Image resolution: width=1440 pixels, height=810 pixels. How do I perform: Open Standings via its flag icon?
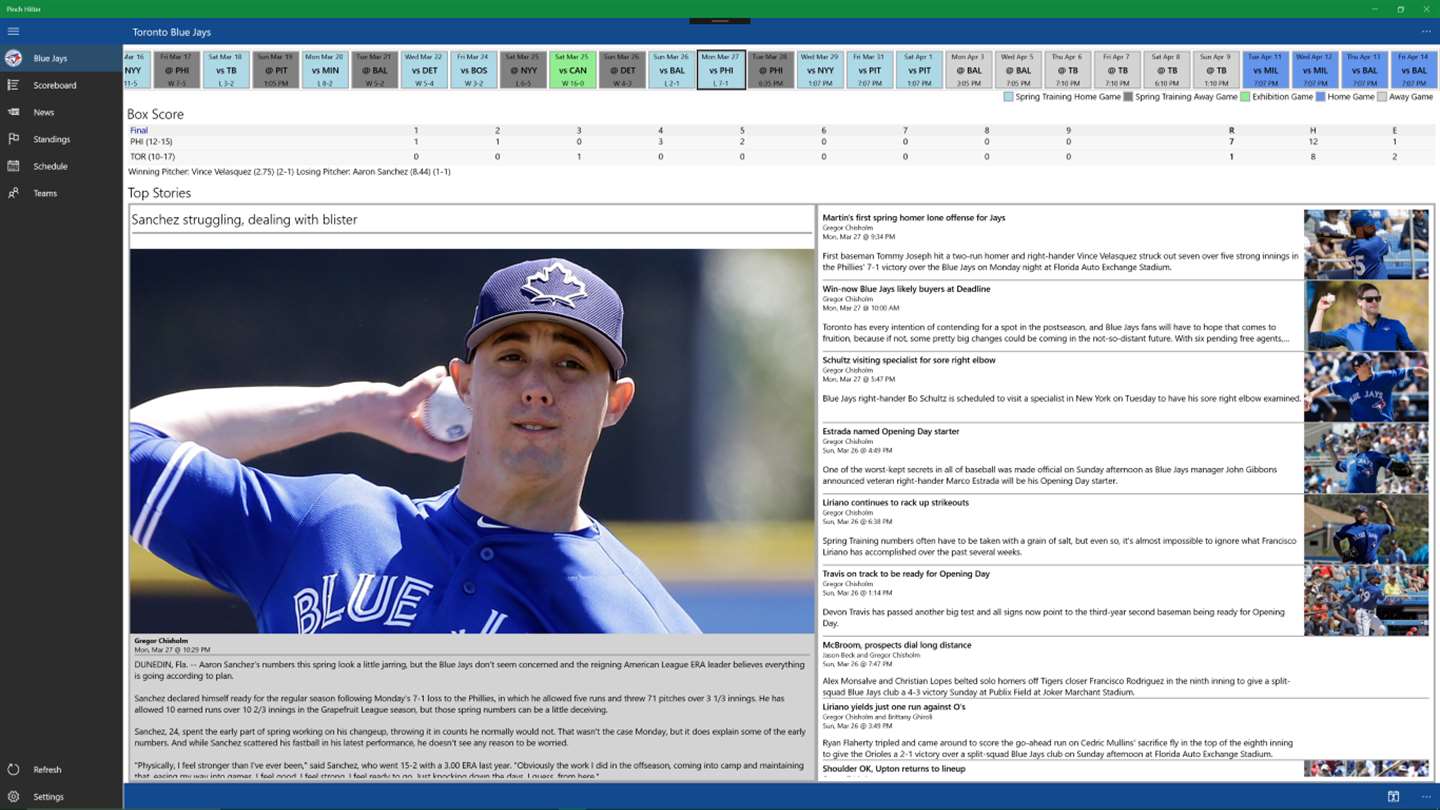coord(13,139)
